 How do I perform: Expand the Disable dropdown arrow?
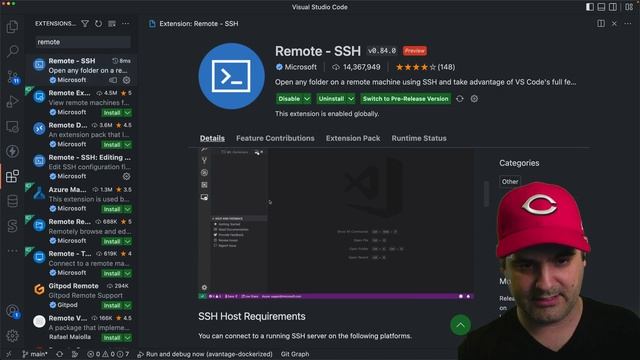[x=307, y=99]
